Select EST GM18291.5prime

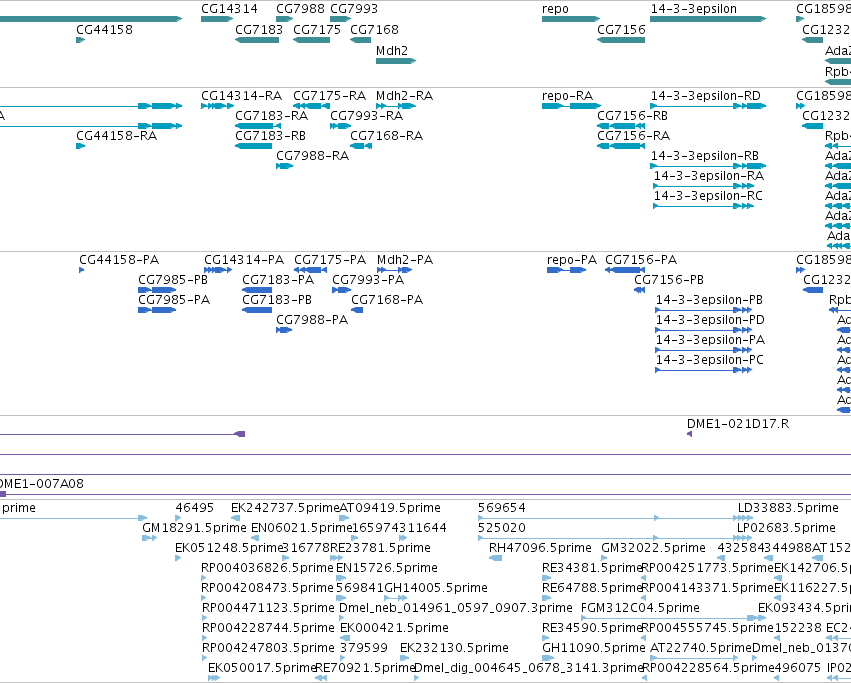194,528
